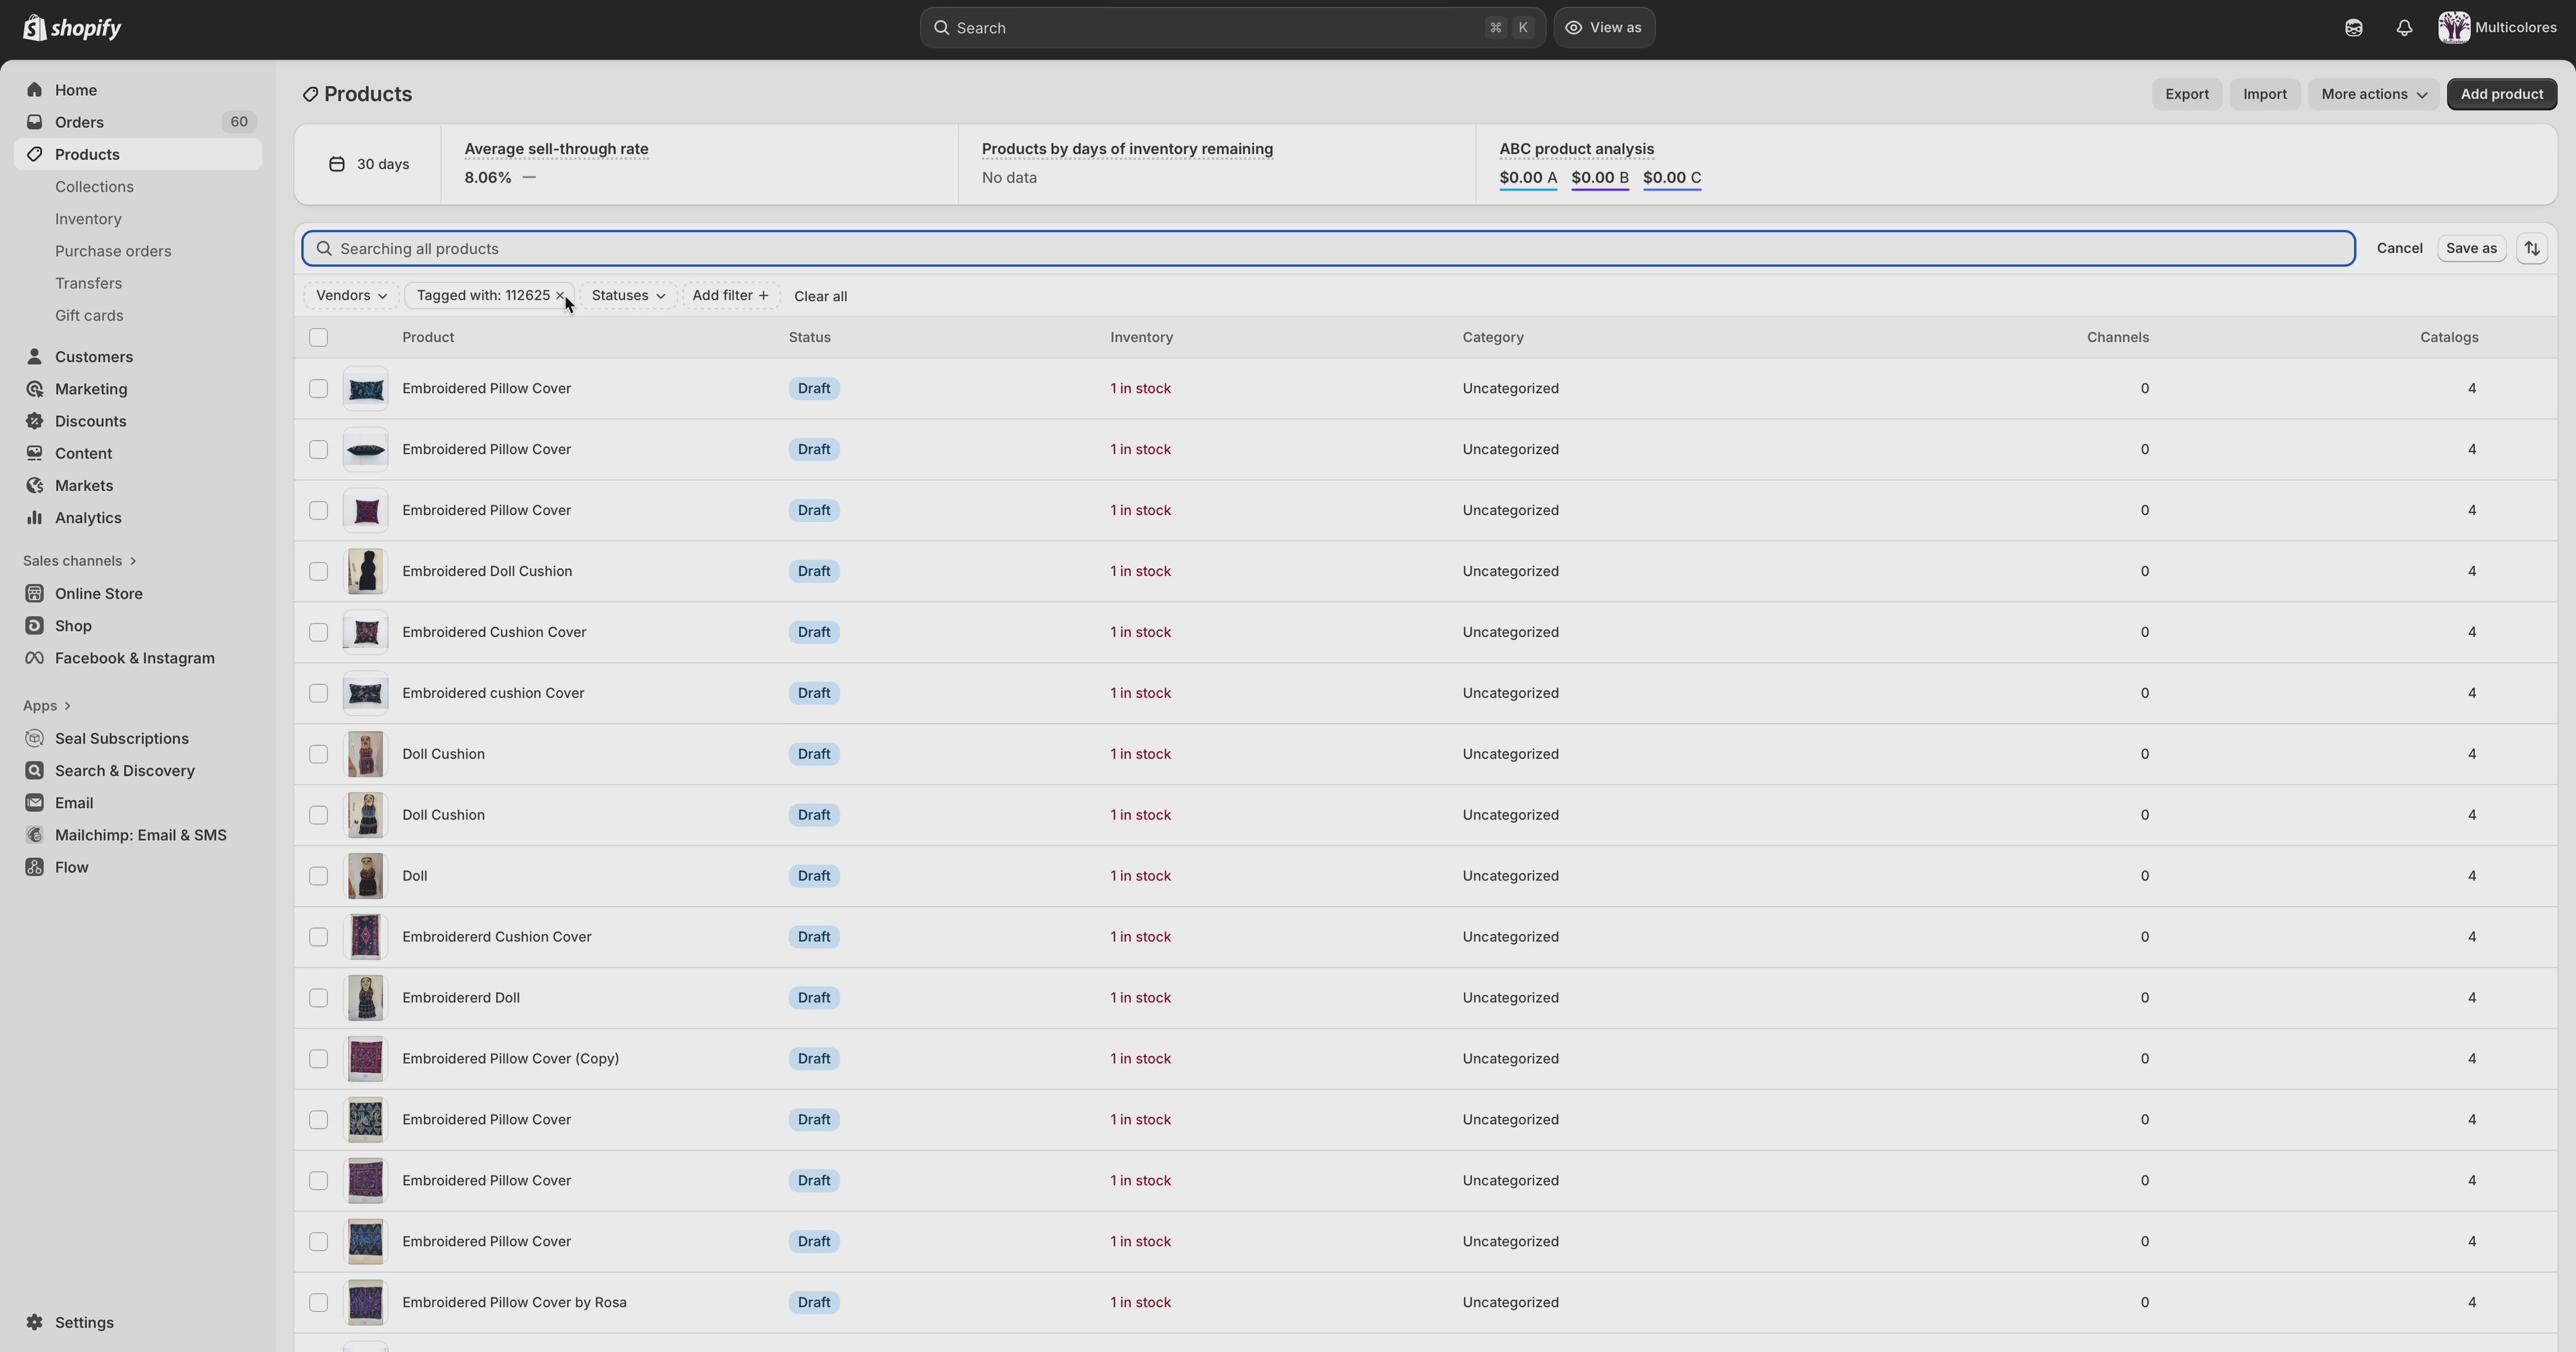This screenshot has width=2576, height=1352.
Task: Open Facebook & Instagram sales channel
Action: coord(134,658)
